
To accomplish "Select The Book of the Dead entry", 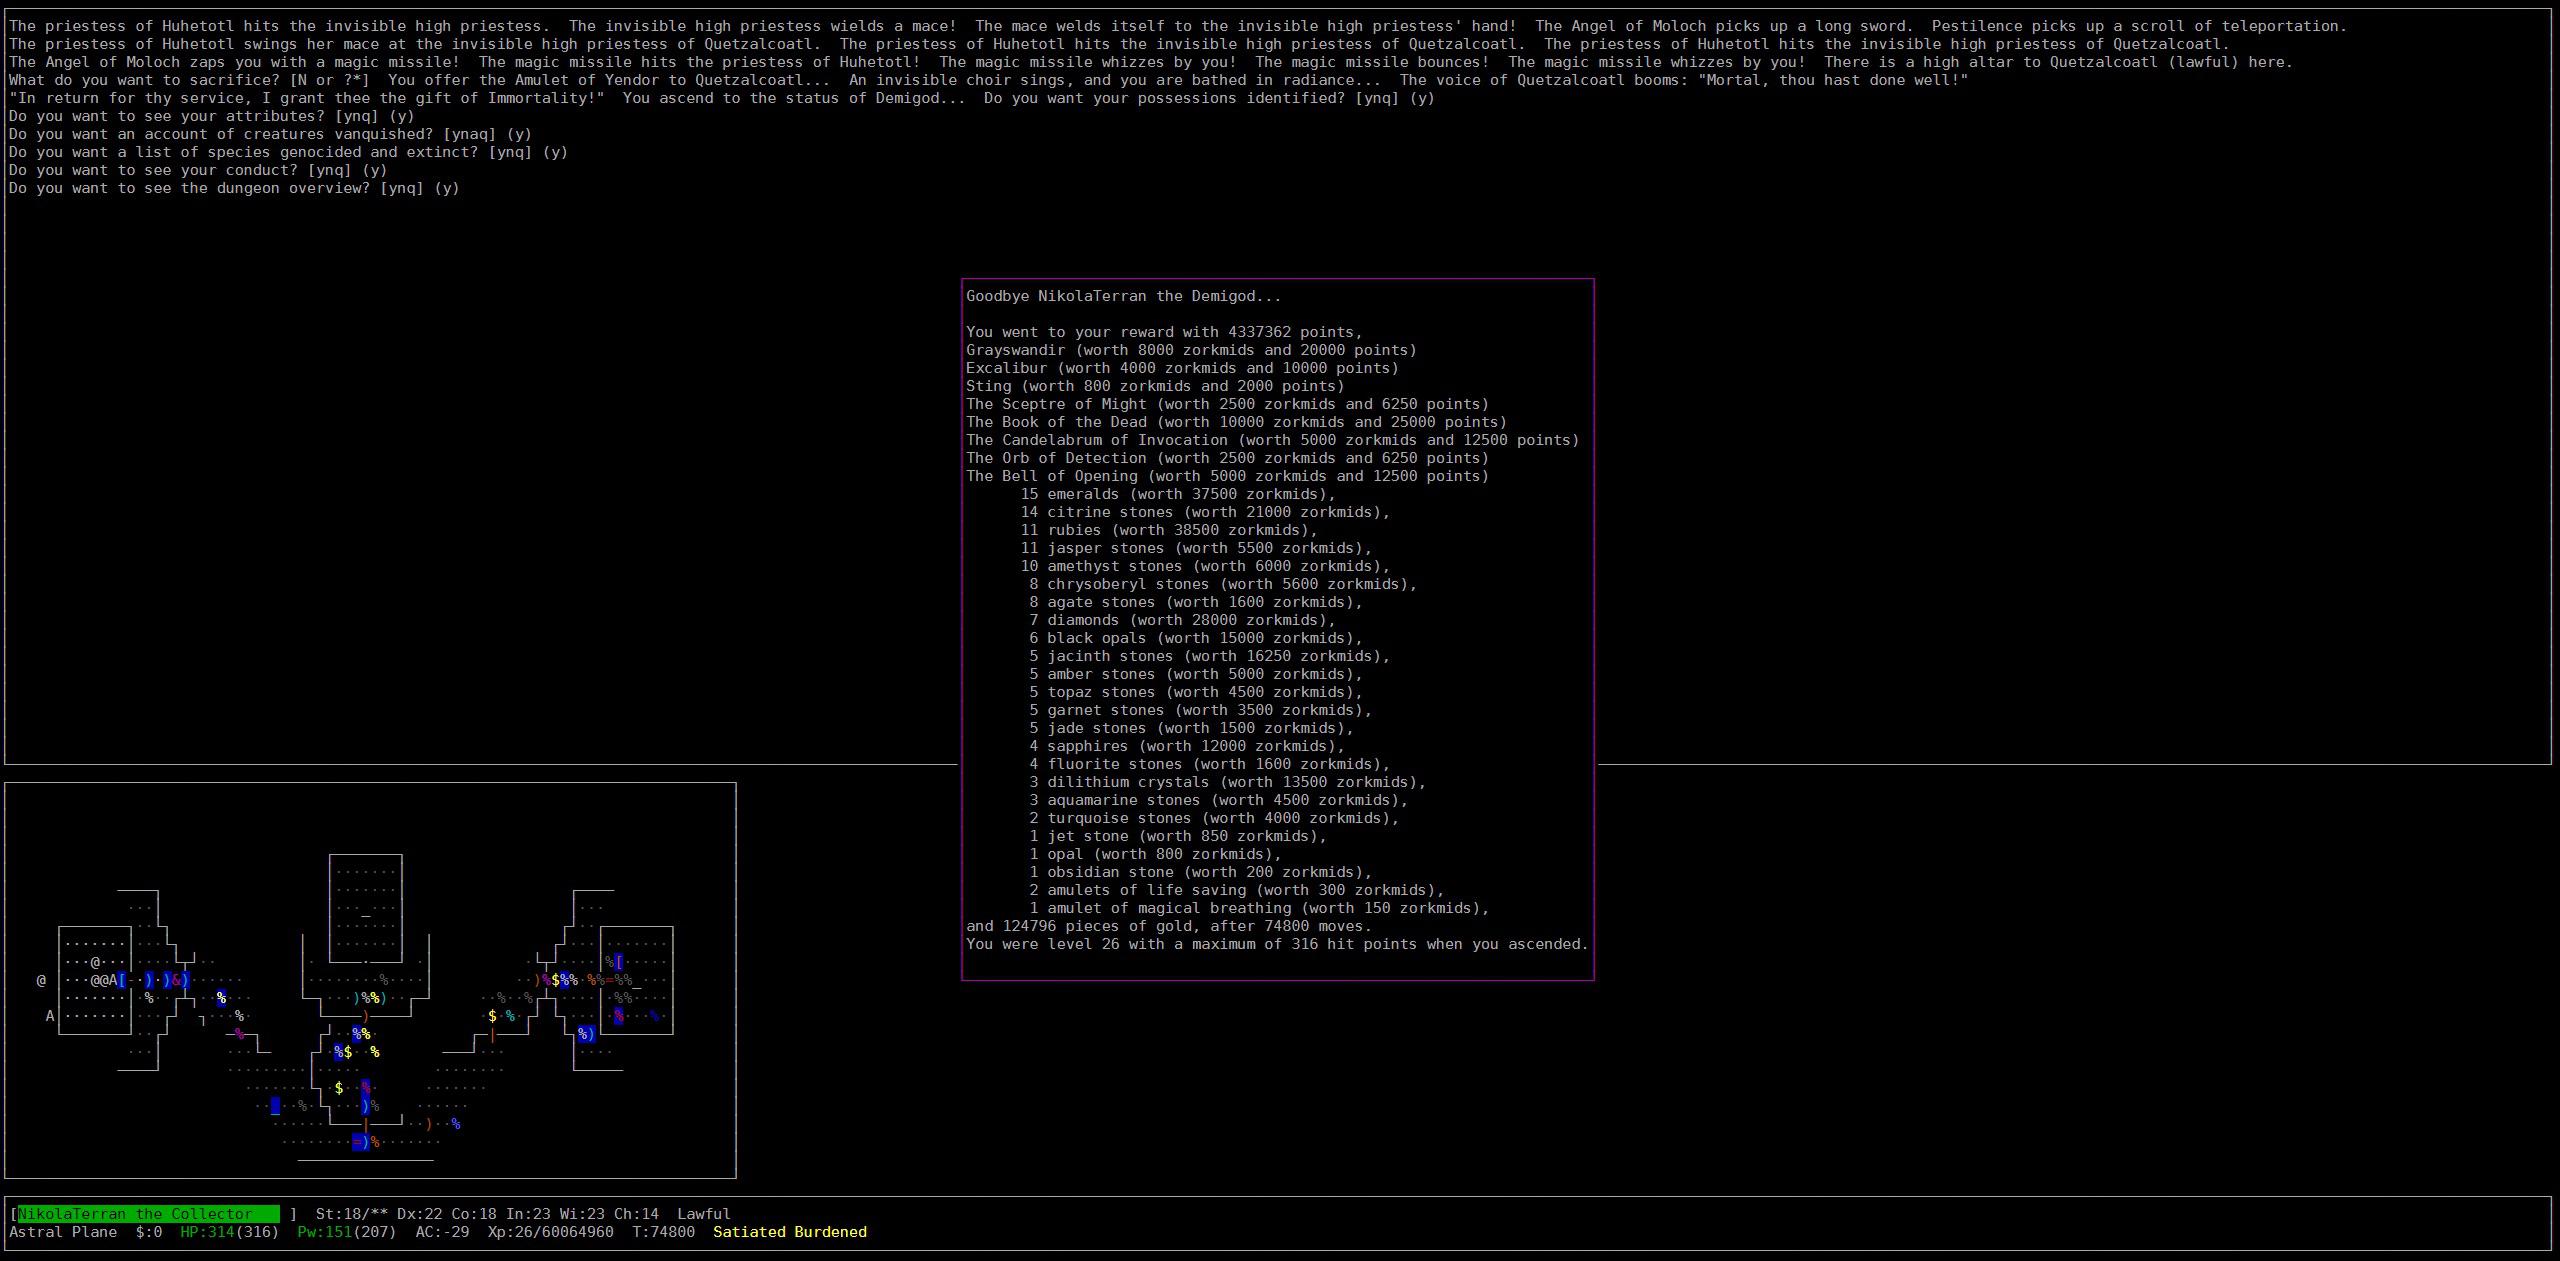I will tap(1236, 422).
